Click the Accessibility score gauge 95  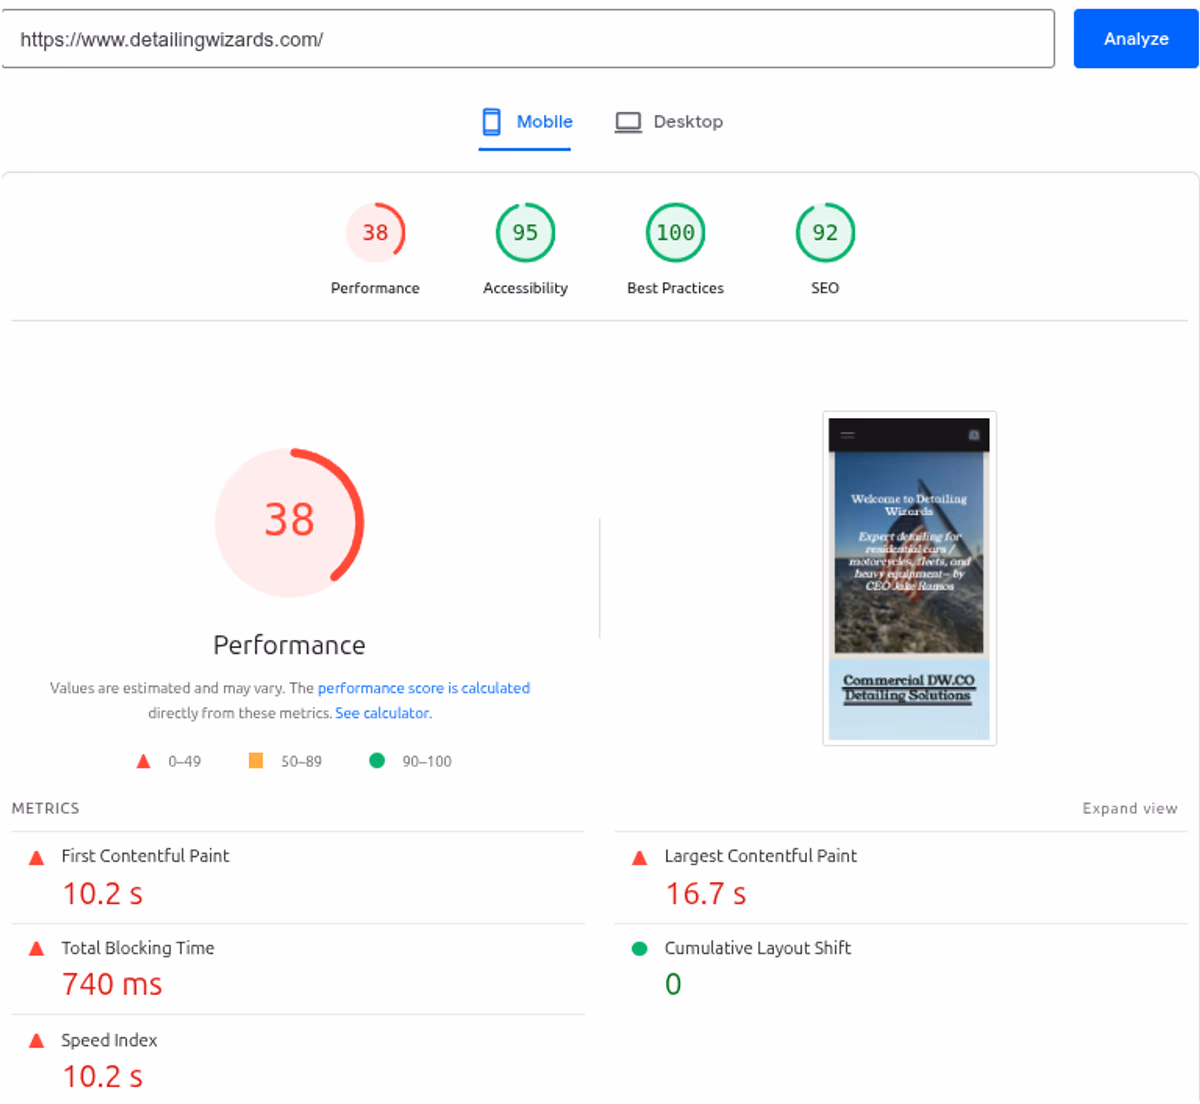(525, 233)
